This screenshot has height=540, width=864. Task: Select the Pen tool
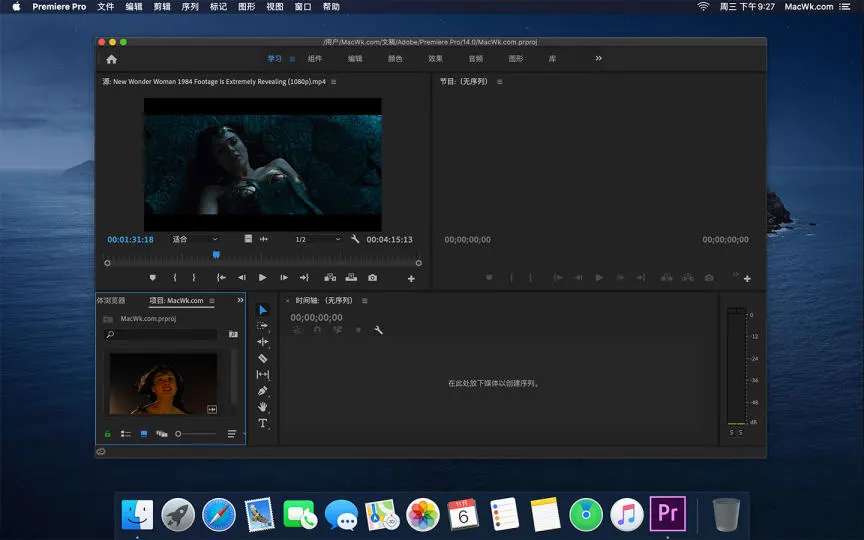(x=263, y=391)
